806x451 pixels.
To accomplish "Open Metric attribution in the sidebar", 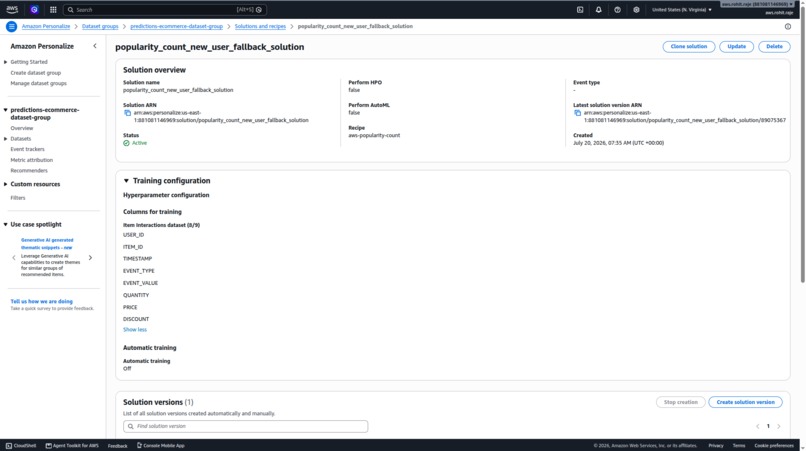I will pos(31,160).
